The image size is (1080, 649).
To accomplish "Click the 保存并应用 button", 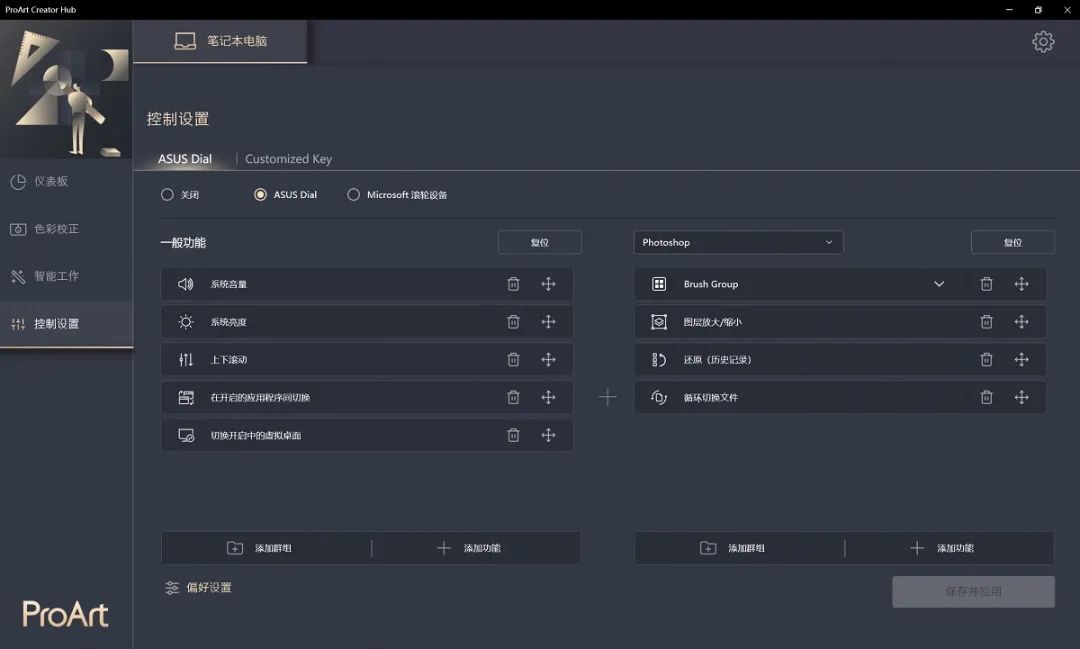I will tap(973, 592).
